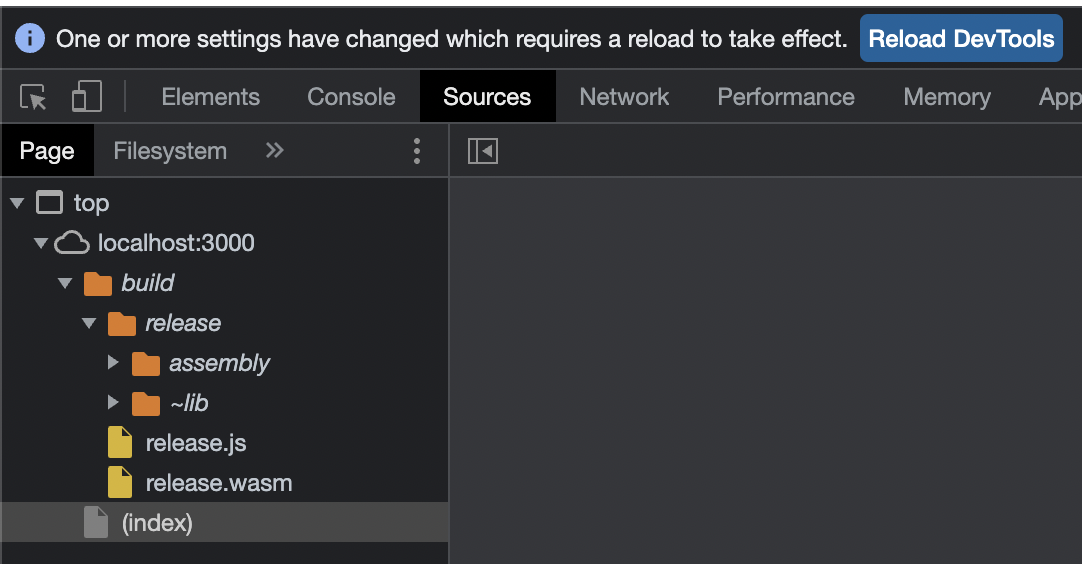The image size is (1082, 564).
Task: Select the release.wasm file
Action: click(x=218, y=483)
